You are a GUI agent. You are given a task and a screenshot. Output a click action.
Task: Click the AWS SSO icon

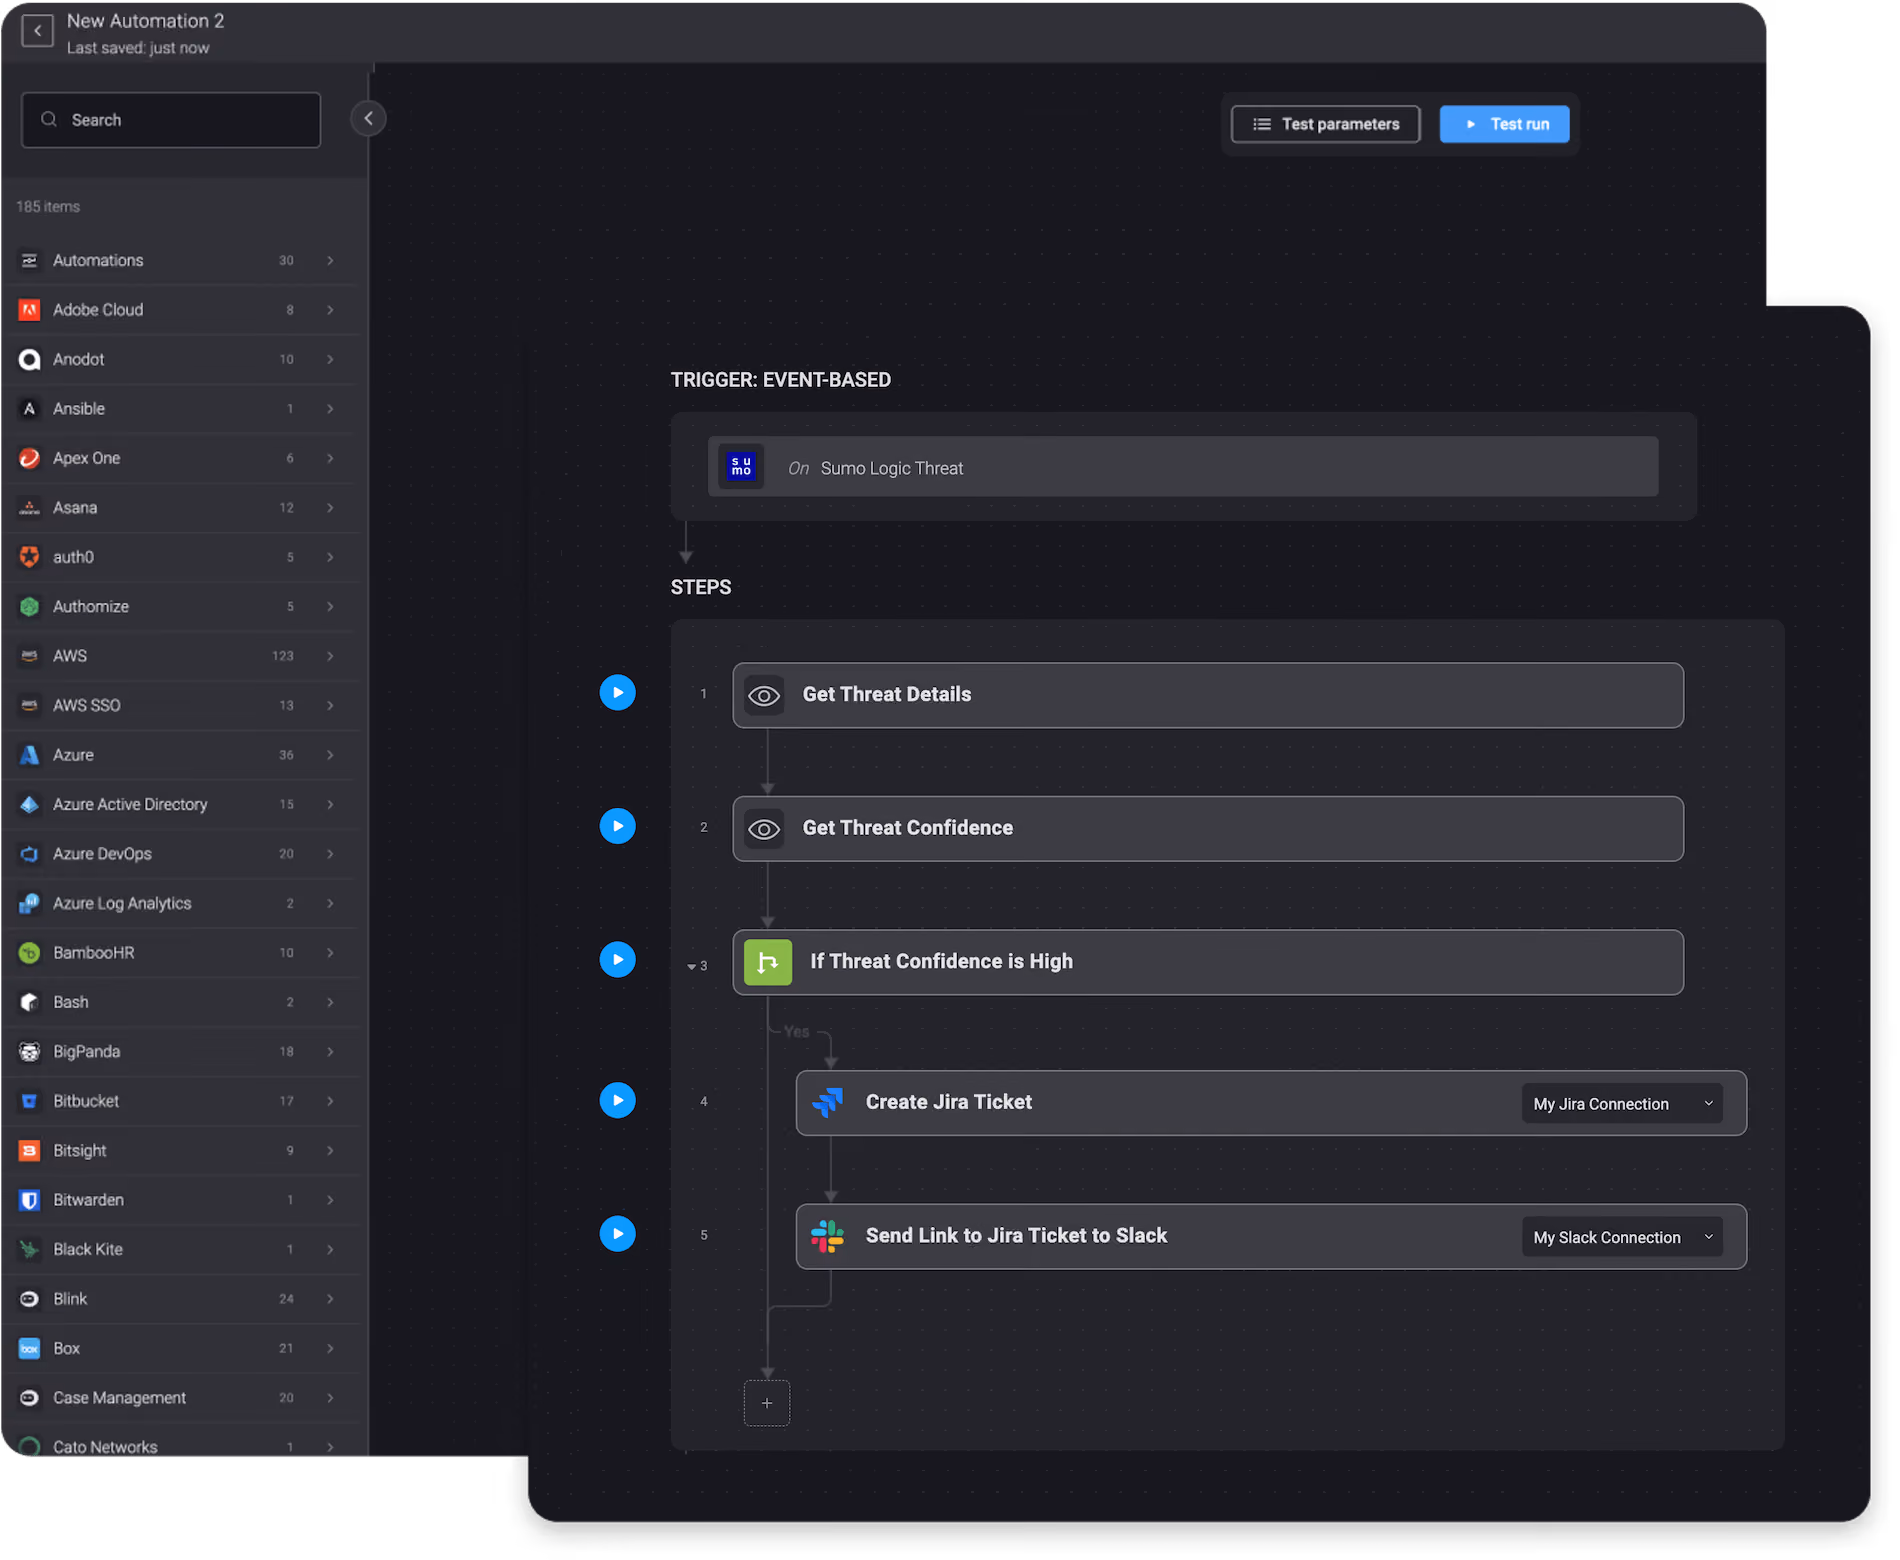pyautogui.click(x=29, y=705)
